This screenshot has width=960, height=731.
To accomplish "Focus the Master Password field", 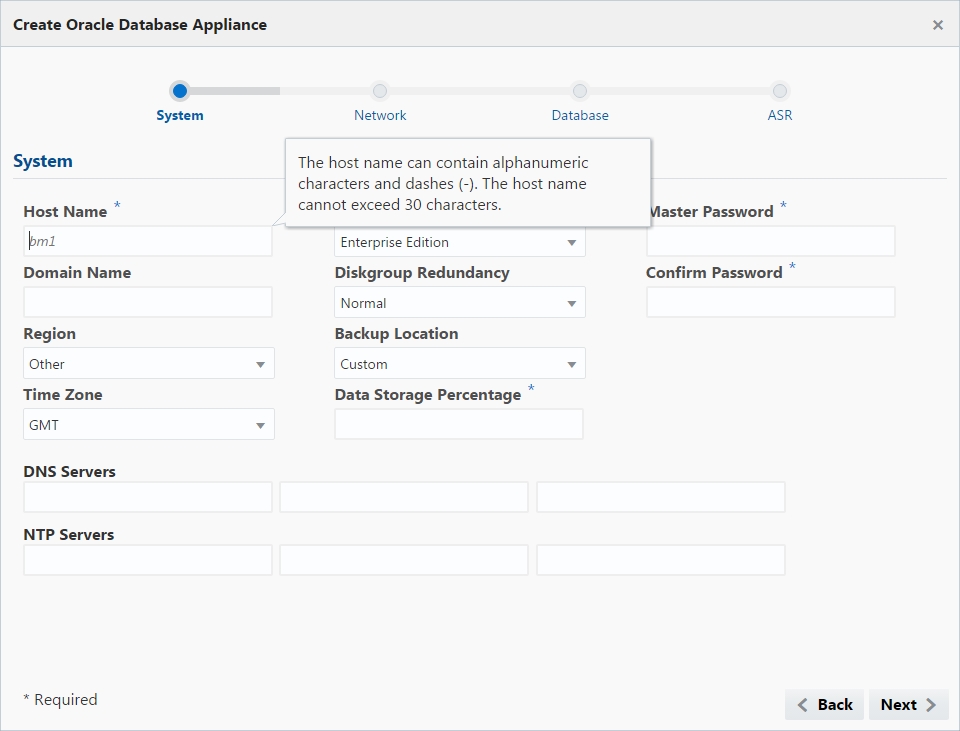I will click(771, 241).
